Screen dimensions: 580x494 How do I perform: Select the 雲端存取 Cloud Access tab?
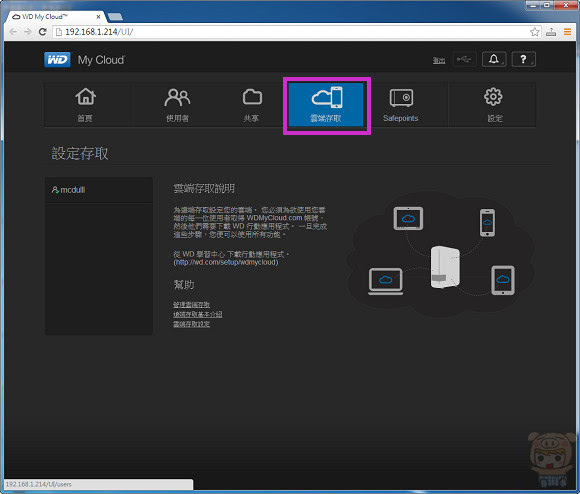326,105
